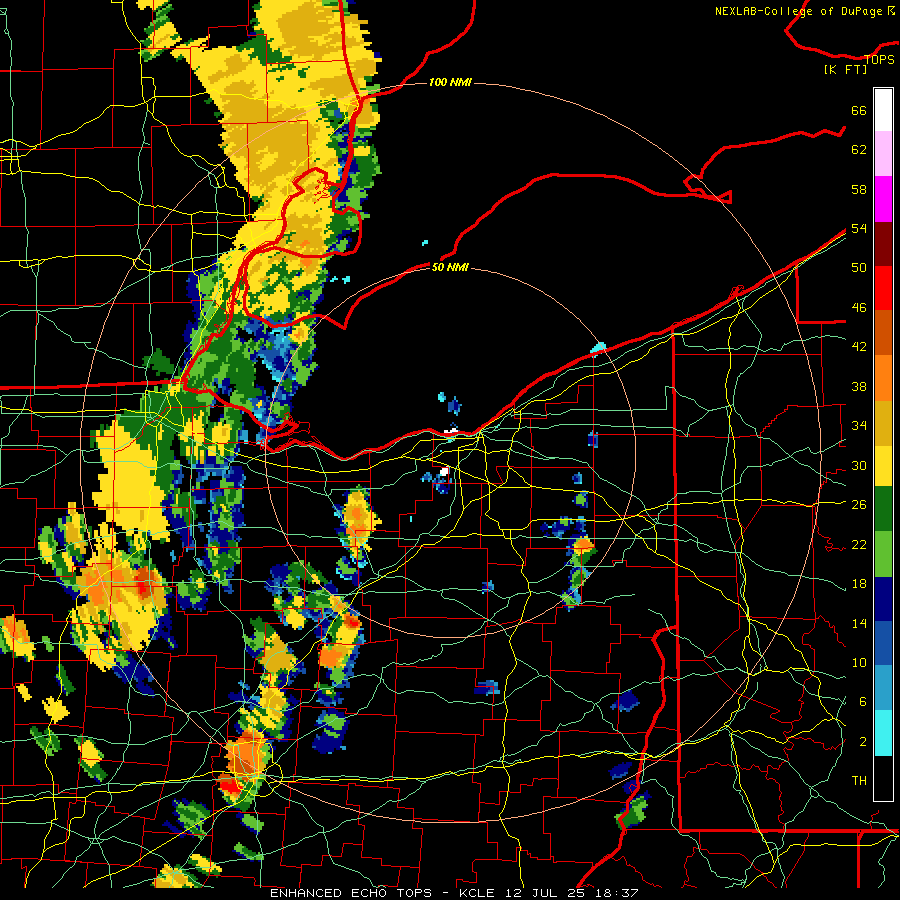Image resolution: width=900 pixels, height=900 pixels.
Task: Click the legend value 46
Action: (859, 308)
